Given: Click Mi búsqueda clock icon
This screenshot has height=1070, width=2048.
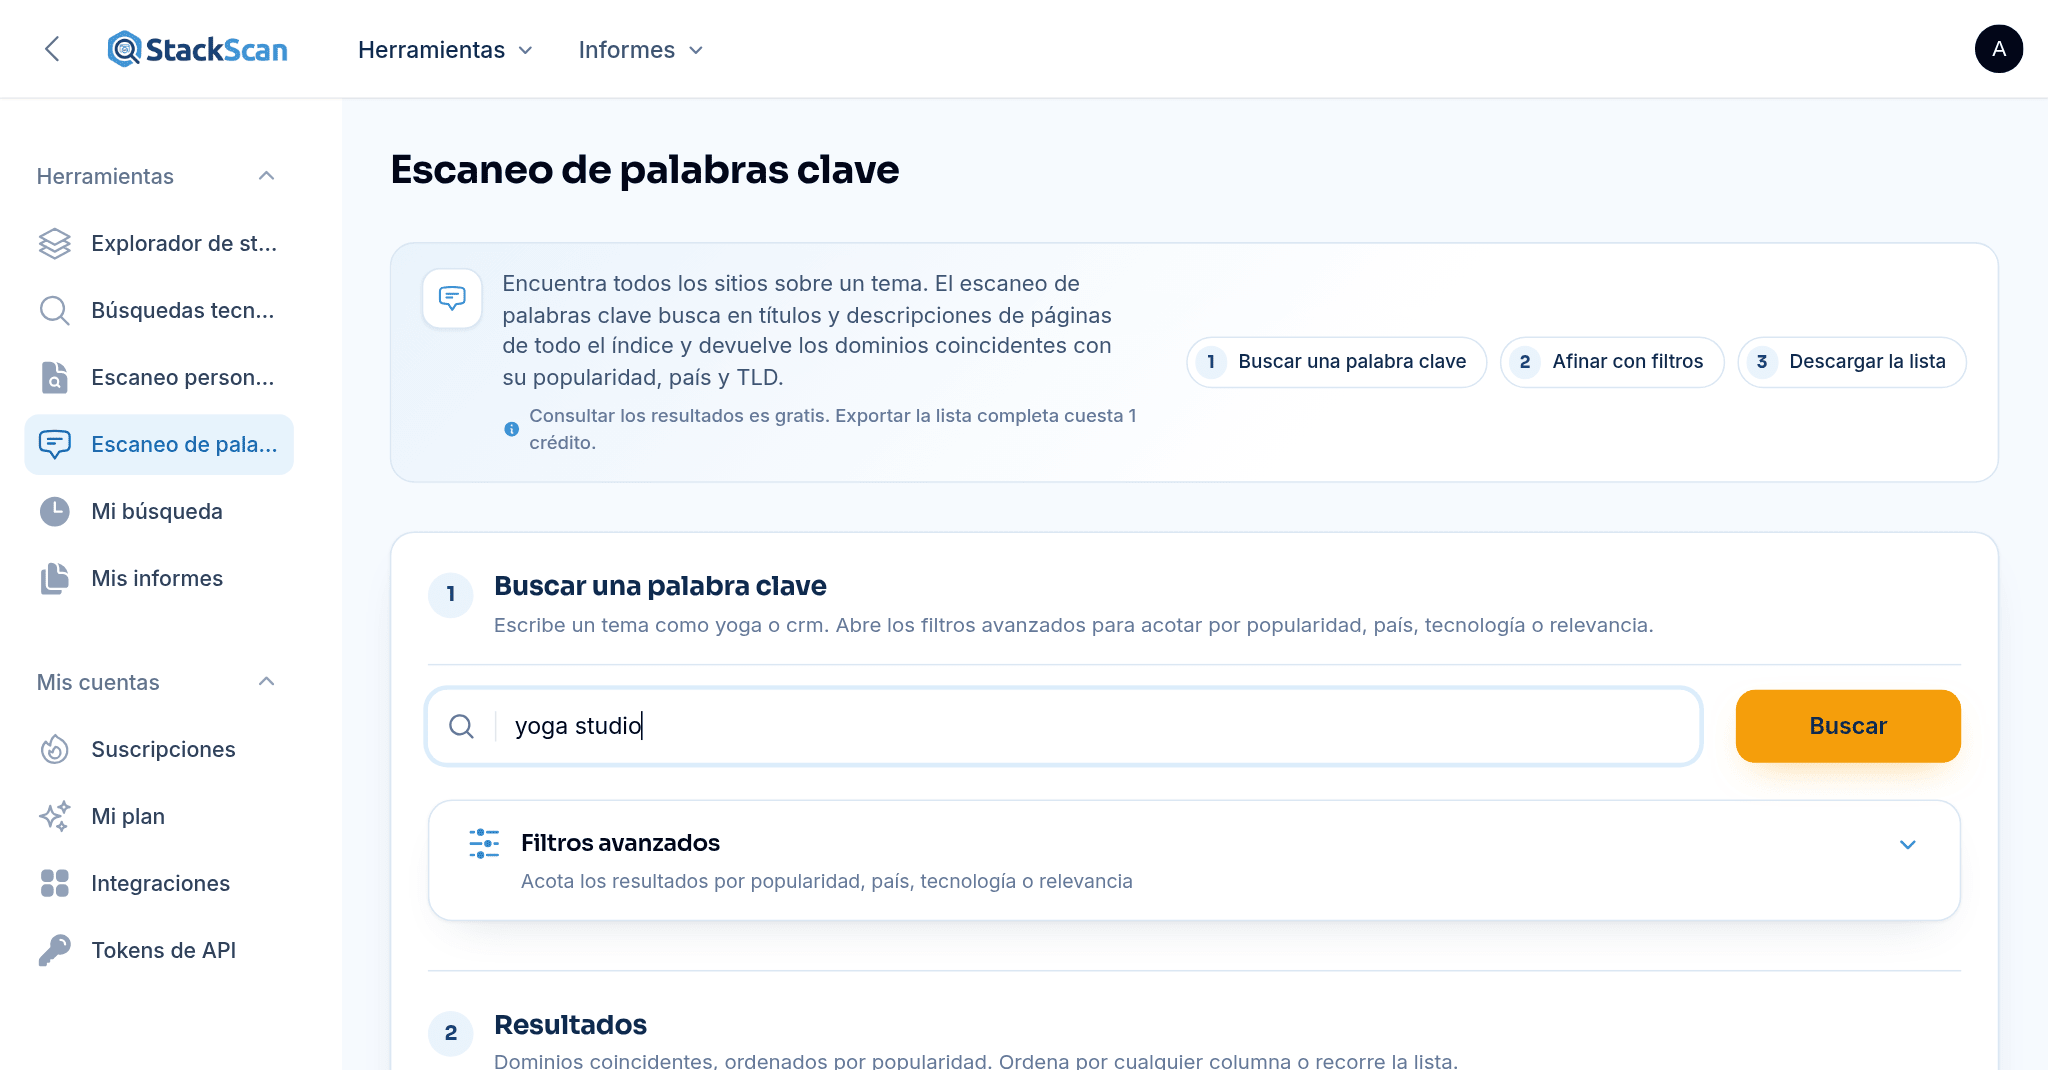Looking at the screenshot, I should pos(55,511).
